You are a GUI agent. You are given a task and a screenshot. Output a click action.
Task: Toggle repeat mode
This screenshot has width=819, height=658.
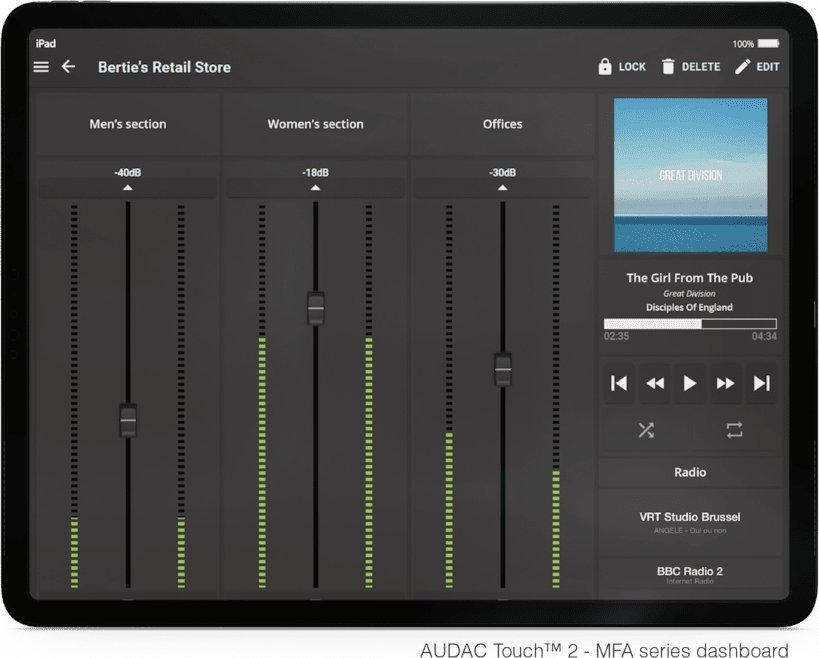[735, 430]
